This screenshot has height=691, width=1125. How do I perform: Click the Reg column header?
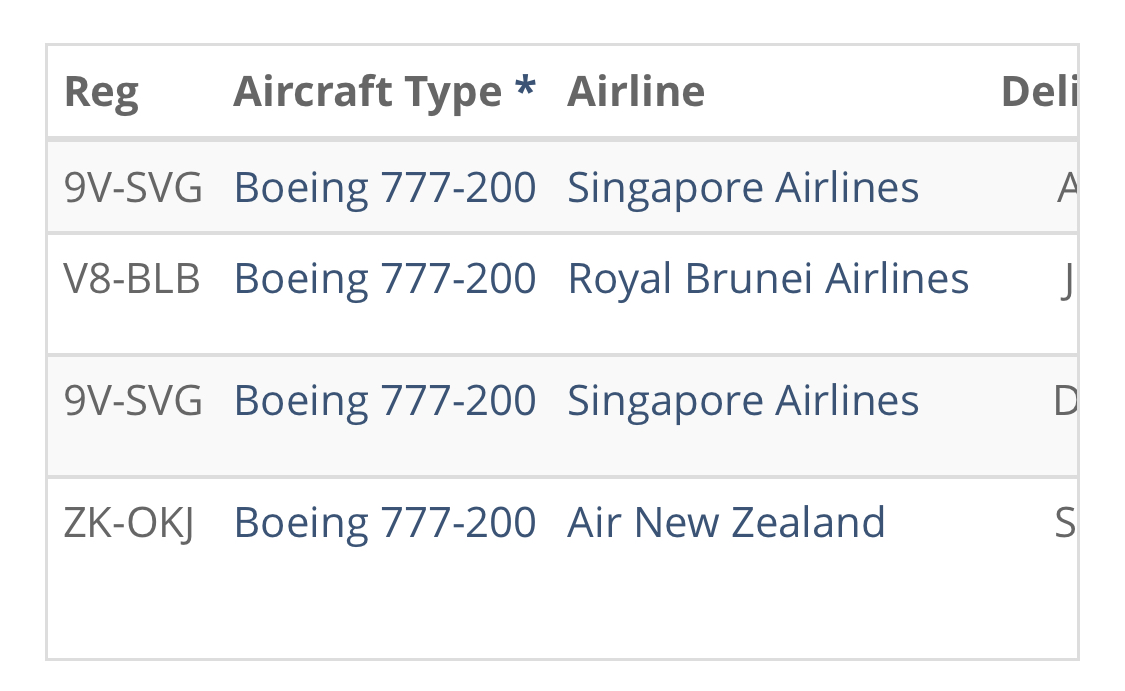[101, 93]
